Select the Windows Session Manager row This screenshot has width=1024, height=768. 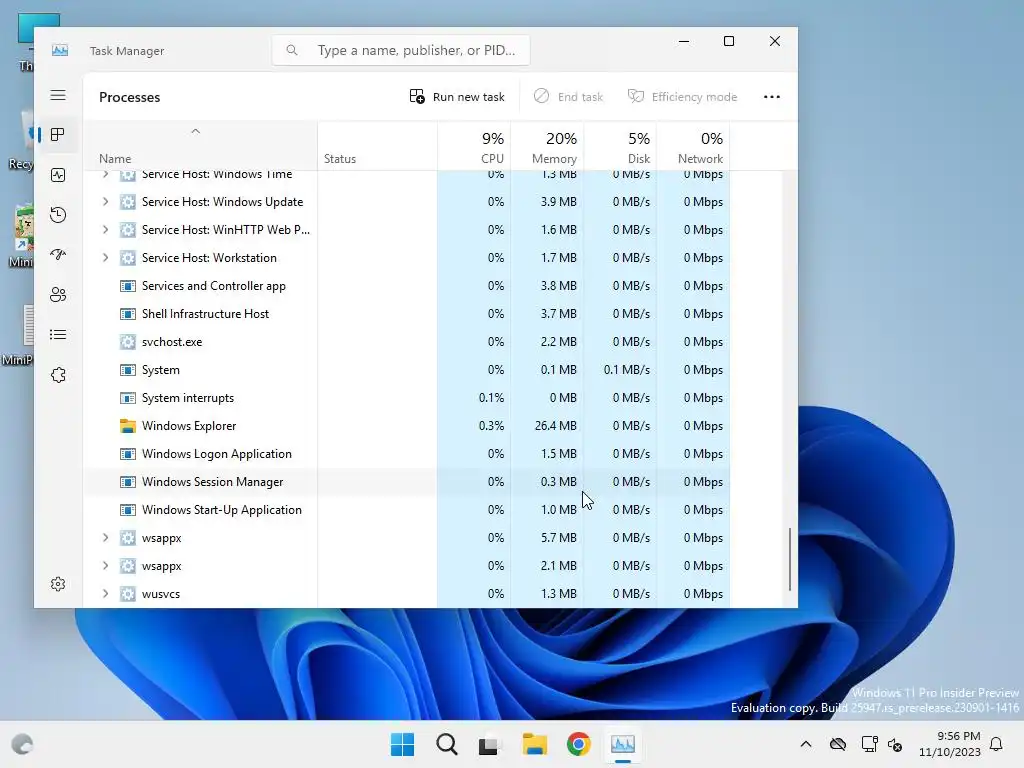[x=407, y=482]
